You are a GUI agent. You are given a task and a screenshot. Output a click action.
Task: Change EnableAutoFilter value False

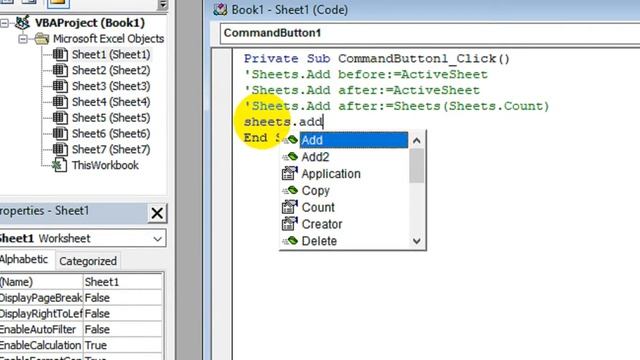123,330
